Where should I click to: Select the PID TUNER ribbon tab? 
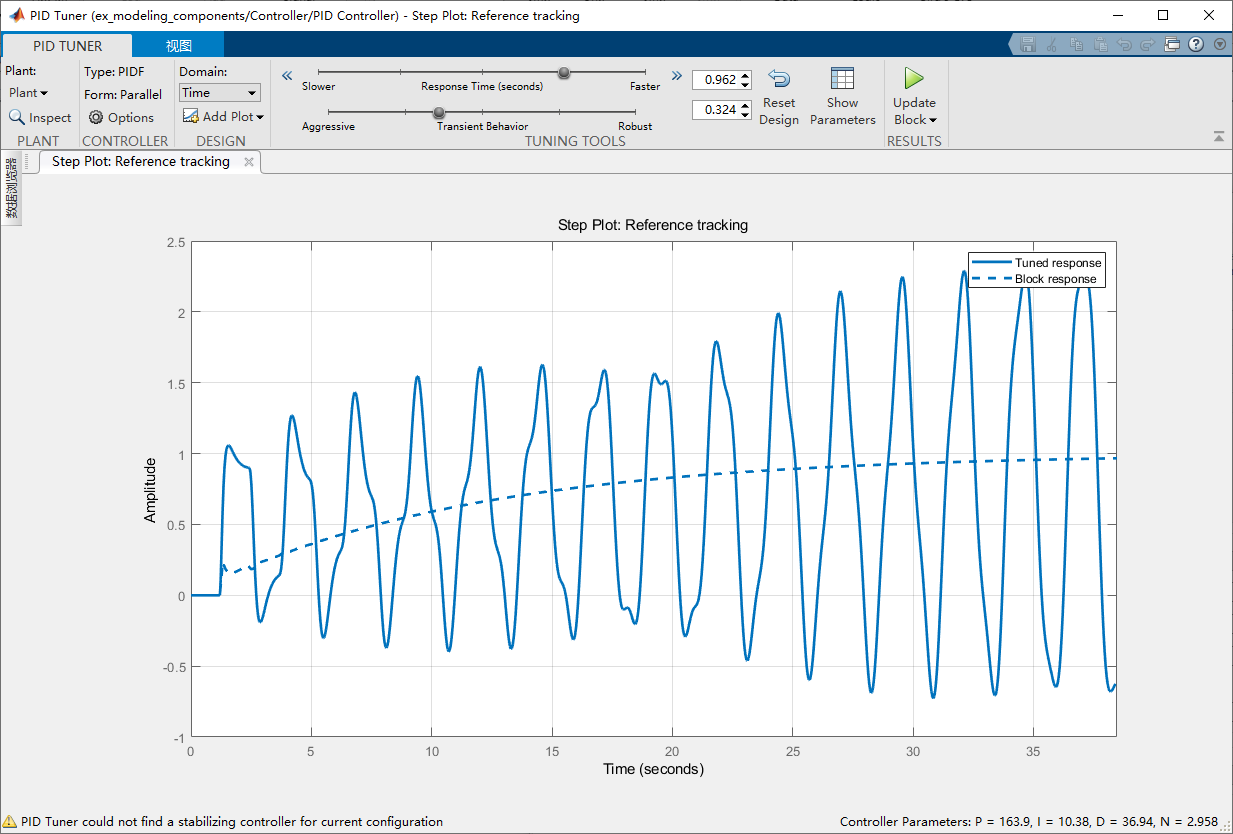click(67, 46)
